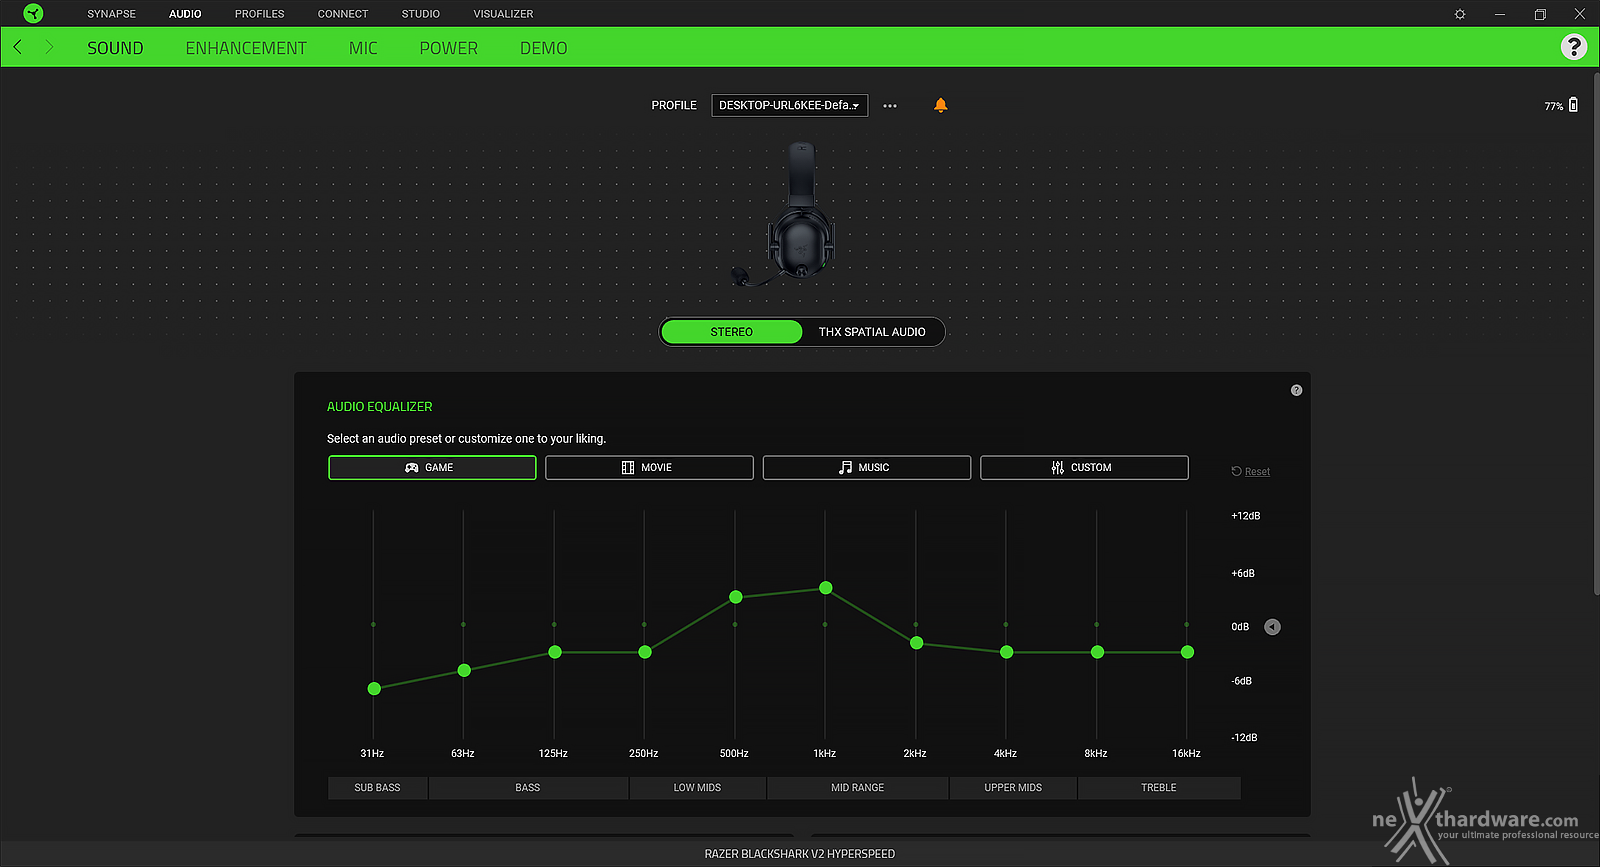Click the RAZER BLACKSHARK V2 HYPERSPEED label
This screenshot has height=867, width=1600.
pyautogui.click(x=800, y=854)
